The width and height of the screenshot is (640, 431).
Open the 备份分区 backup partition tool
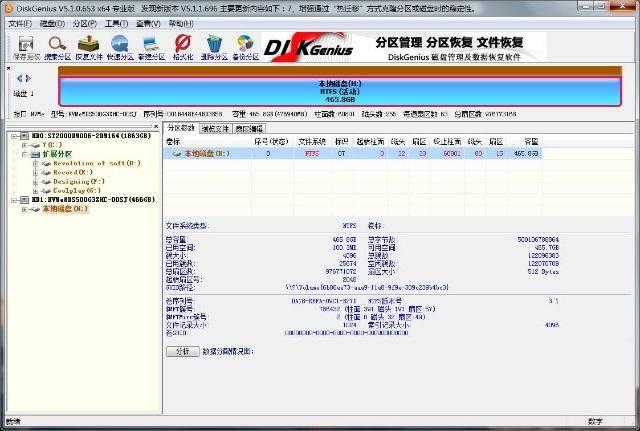pos(245,44)
